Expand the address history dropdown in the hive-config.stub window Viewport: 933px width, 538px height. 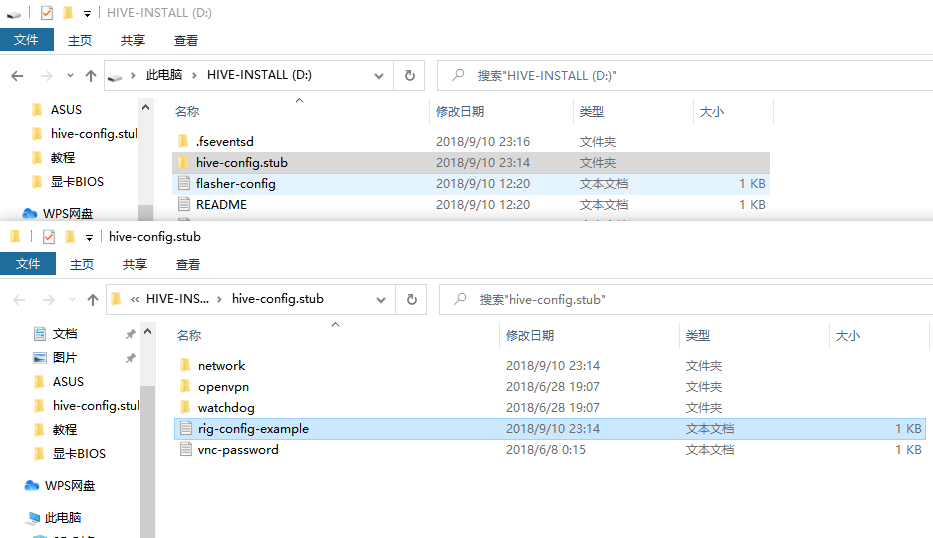[381, 299]
